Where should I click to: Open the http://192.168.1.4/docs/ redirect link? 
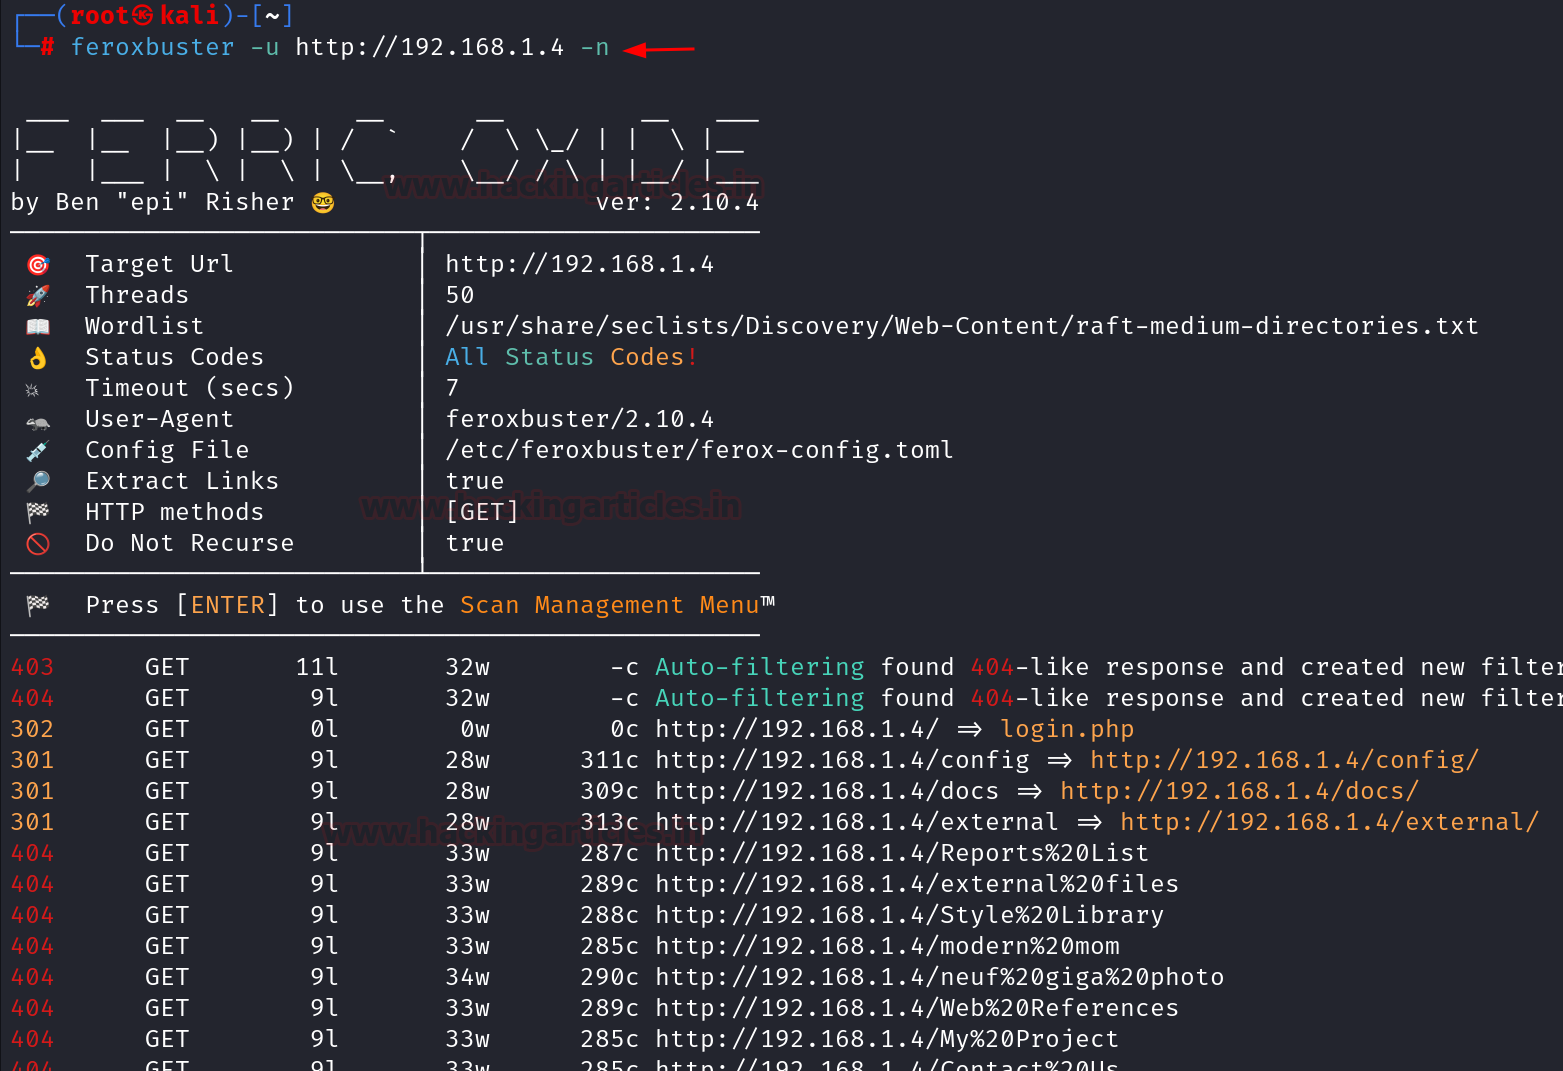(x=1239, y=791)
